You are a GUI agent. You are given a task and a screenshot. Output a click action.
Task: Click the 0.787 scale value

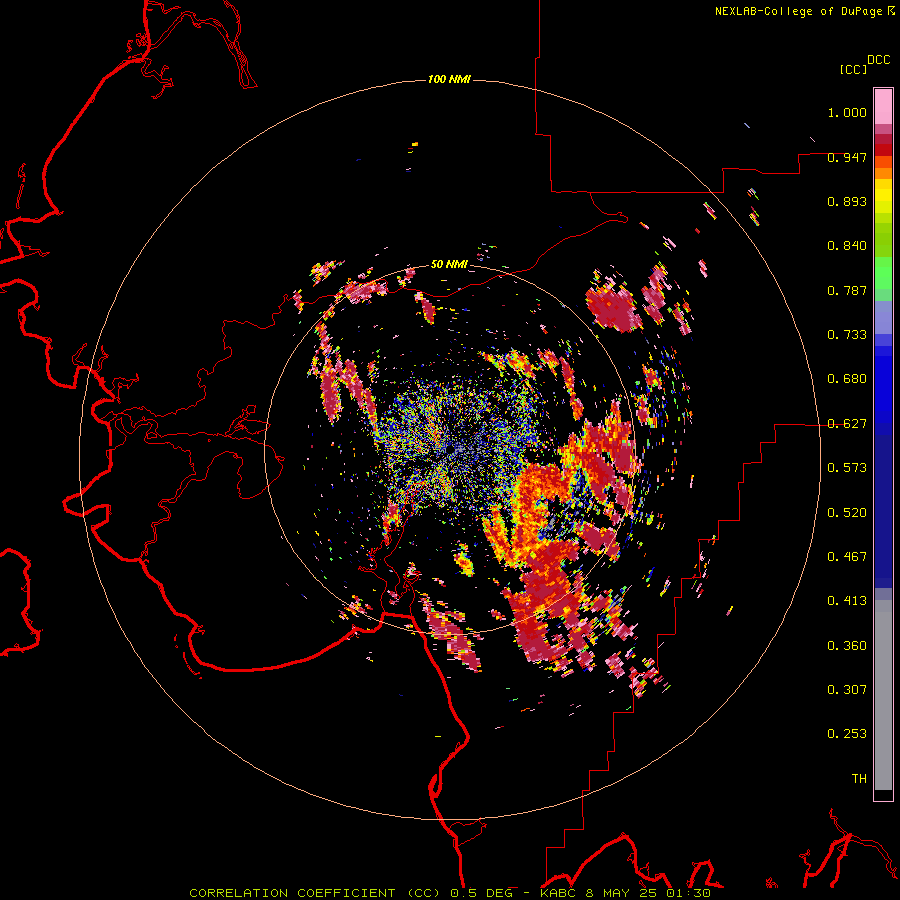pos(847,290)
